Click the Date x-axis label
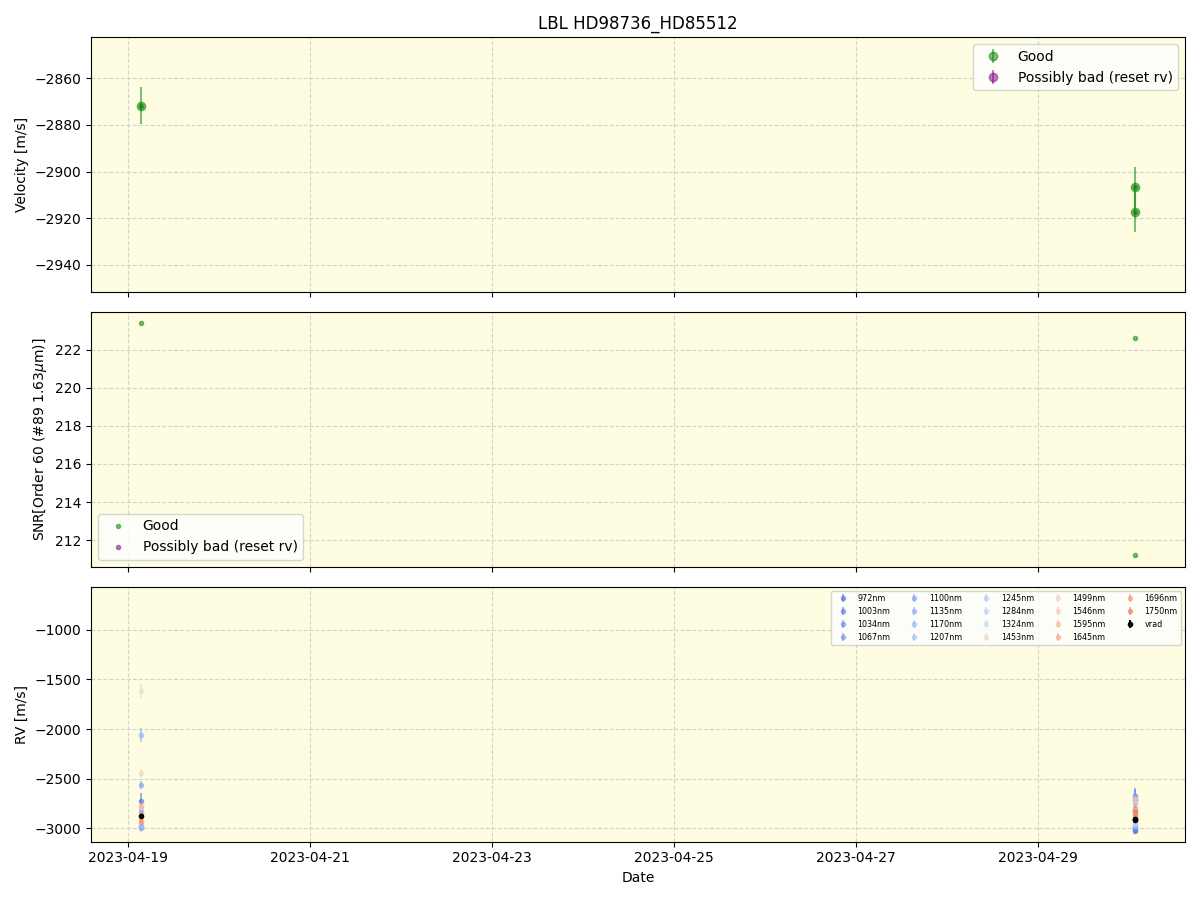 pos(638,878)
